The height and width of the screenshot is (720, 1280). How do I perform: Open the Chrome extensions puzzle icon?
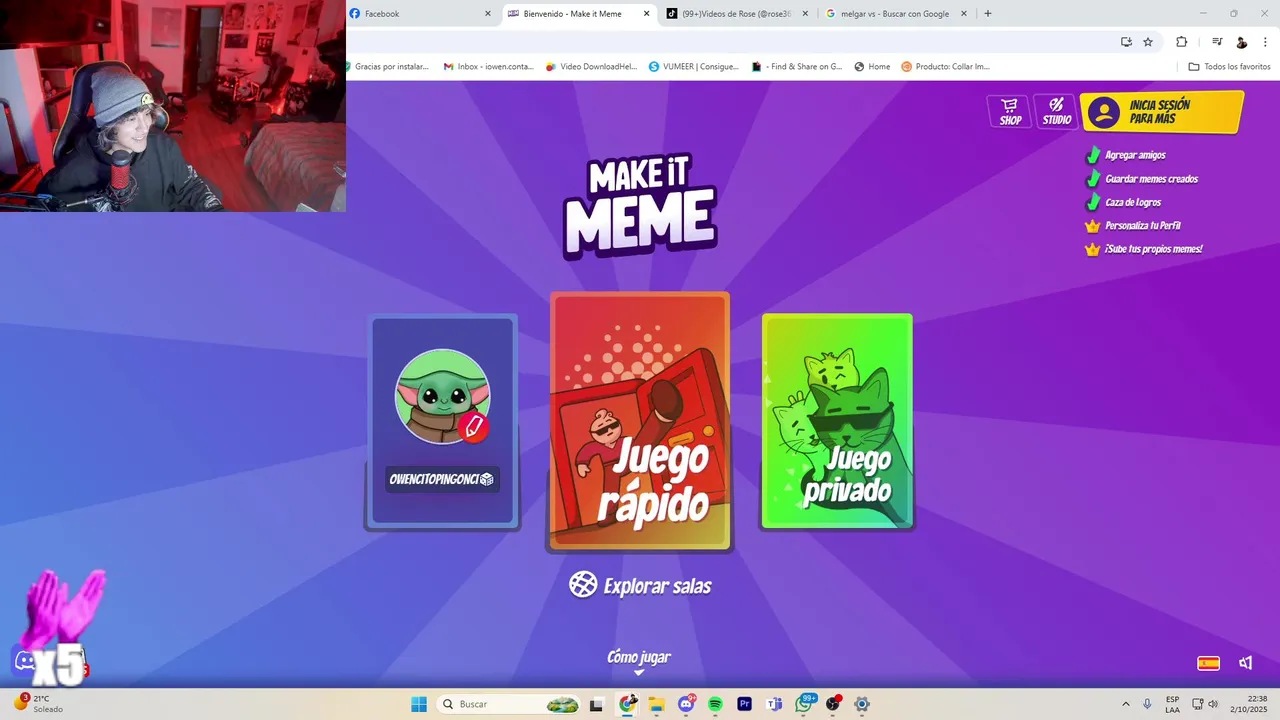(1181, 42)
